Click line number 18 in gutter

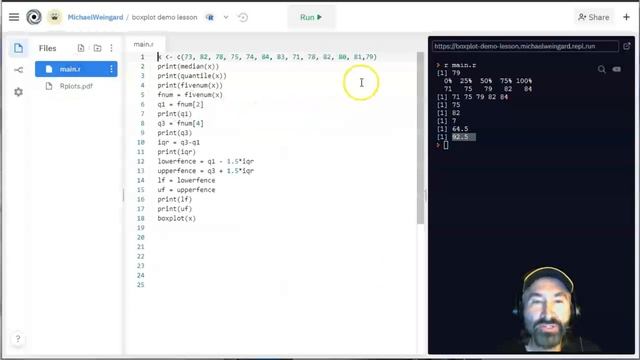click(141, 218)
